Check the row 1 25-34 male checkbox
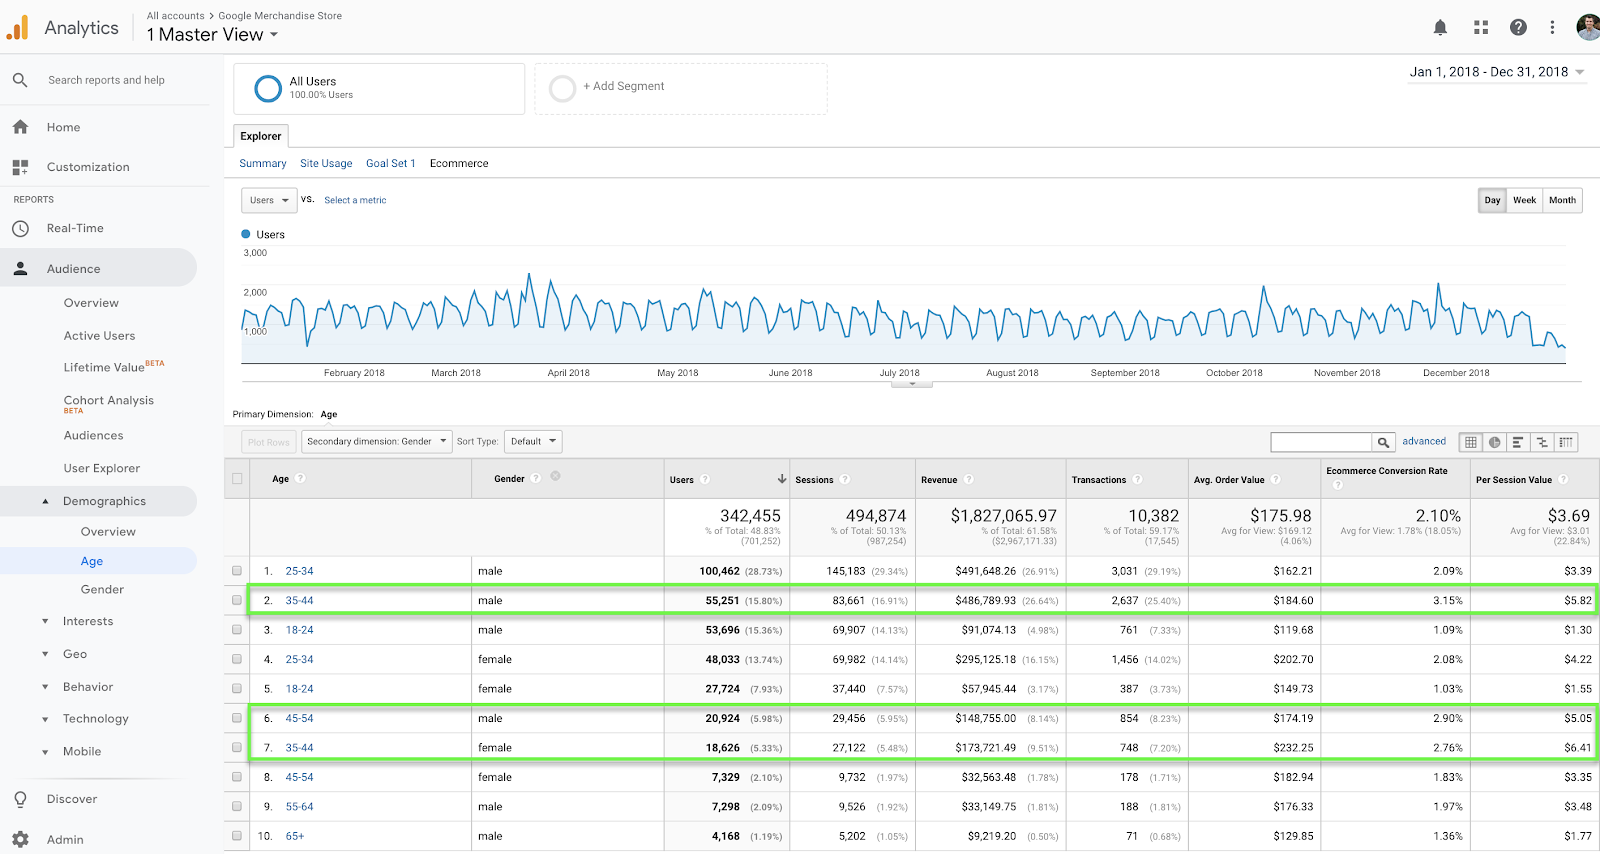The width and height of the screenshot is (1600, 854). (237, 571)
